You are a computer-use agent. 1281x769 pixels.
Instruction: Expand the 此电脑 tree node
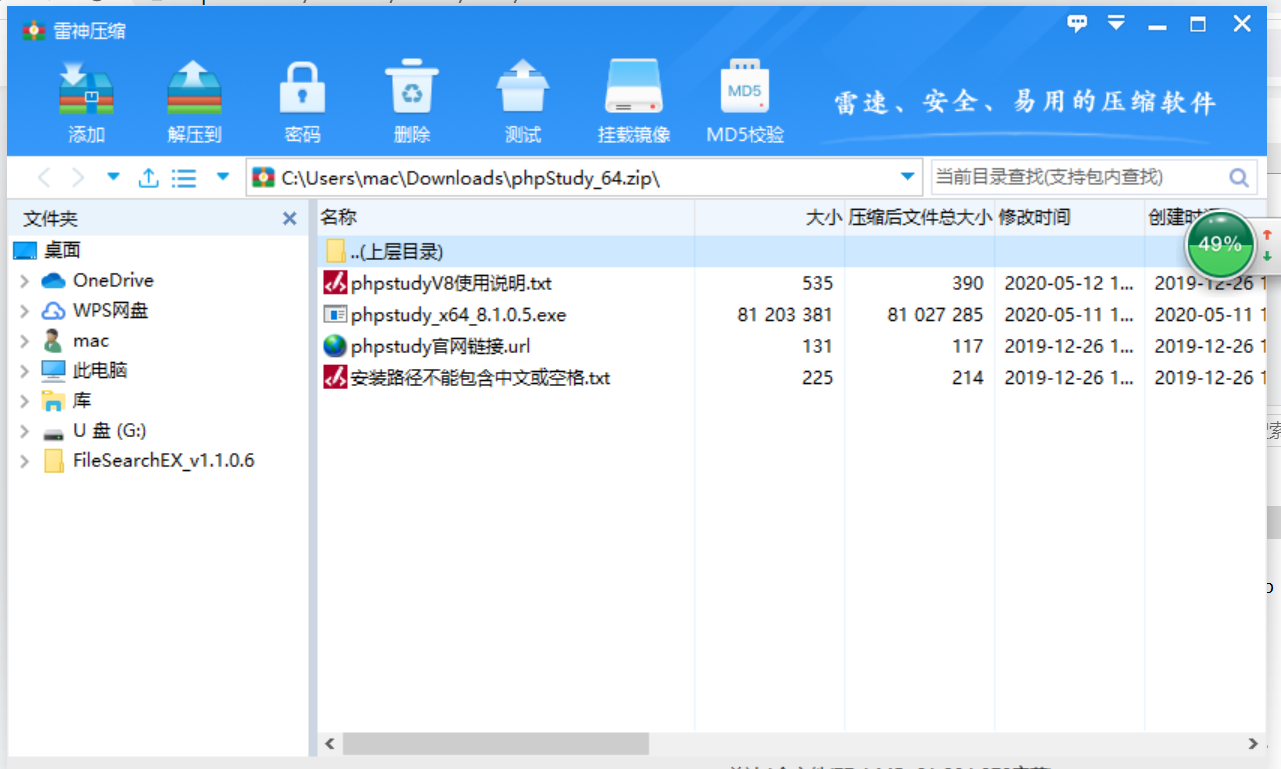(x=25, y=371)
